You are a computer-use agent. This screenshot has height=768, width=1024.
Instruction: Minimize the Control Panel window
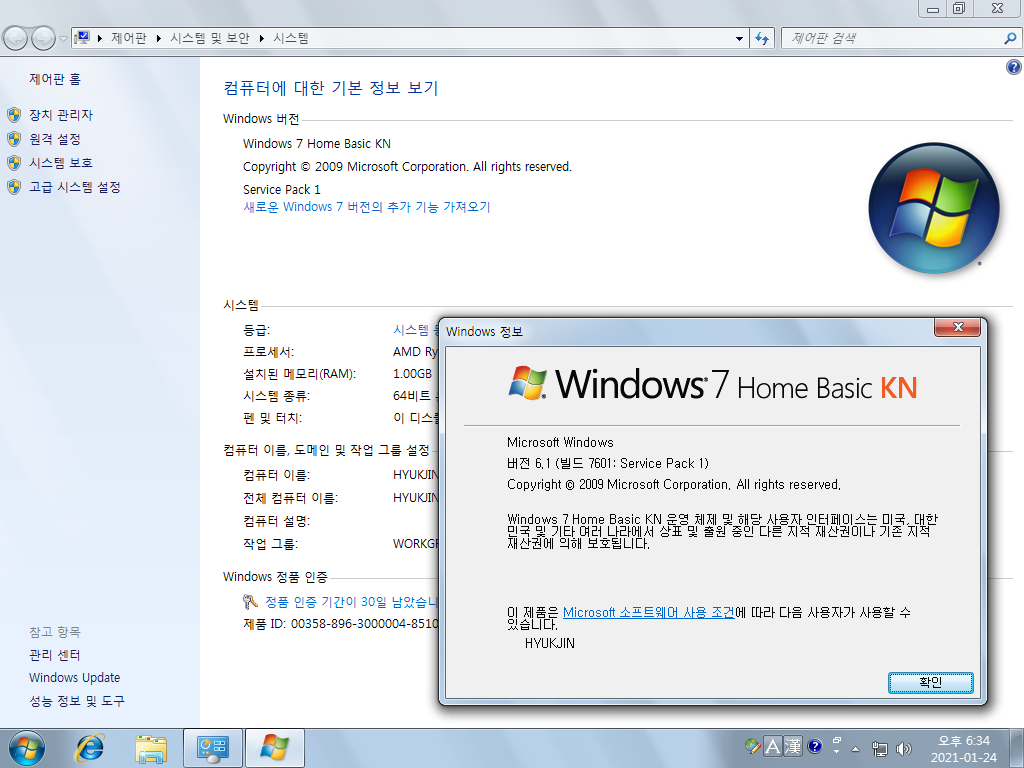pos(933,8)
